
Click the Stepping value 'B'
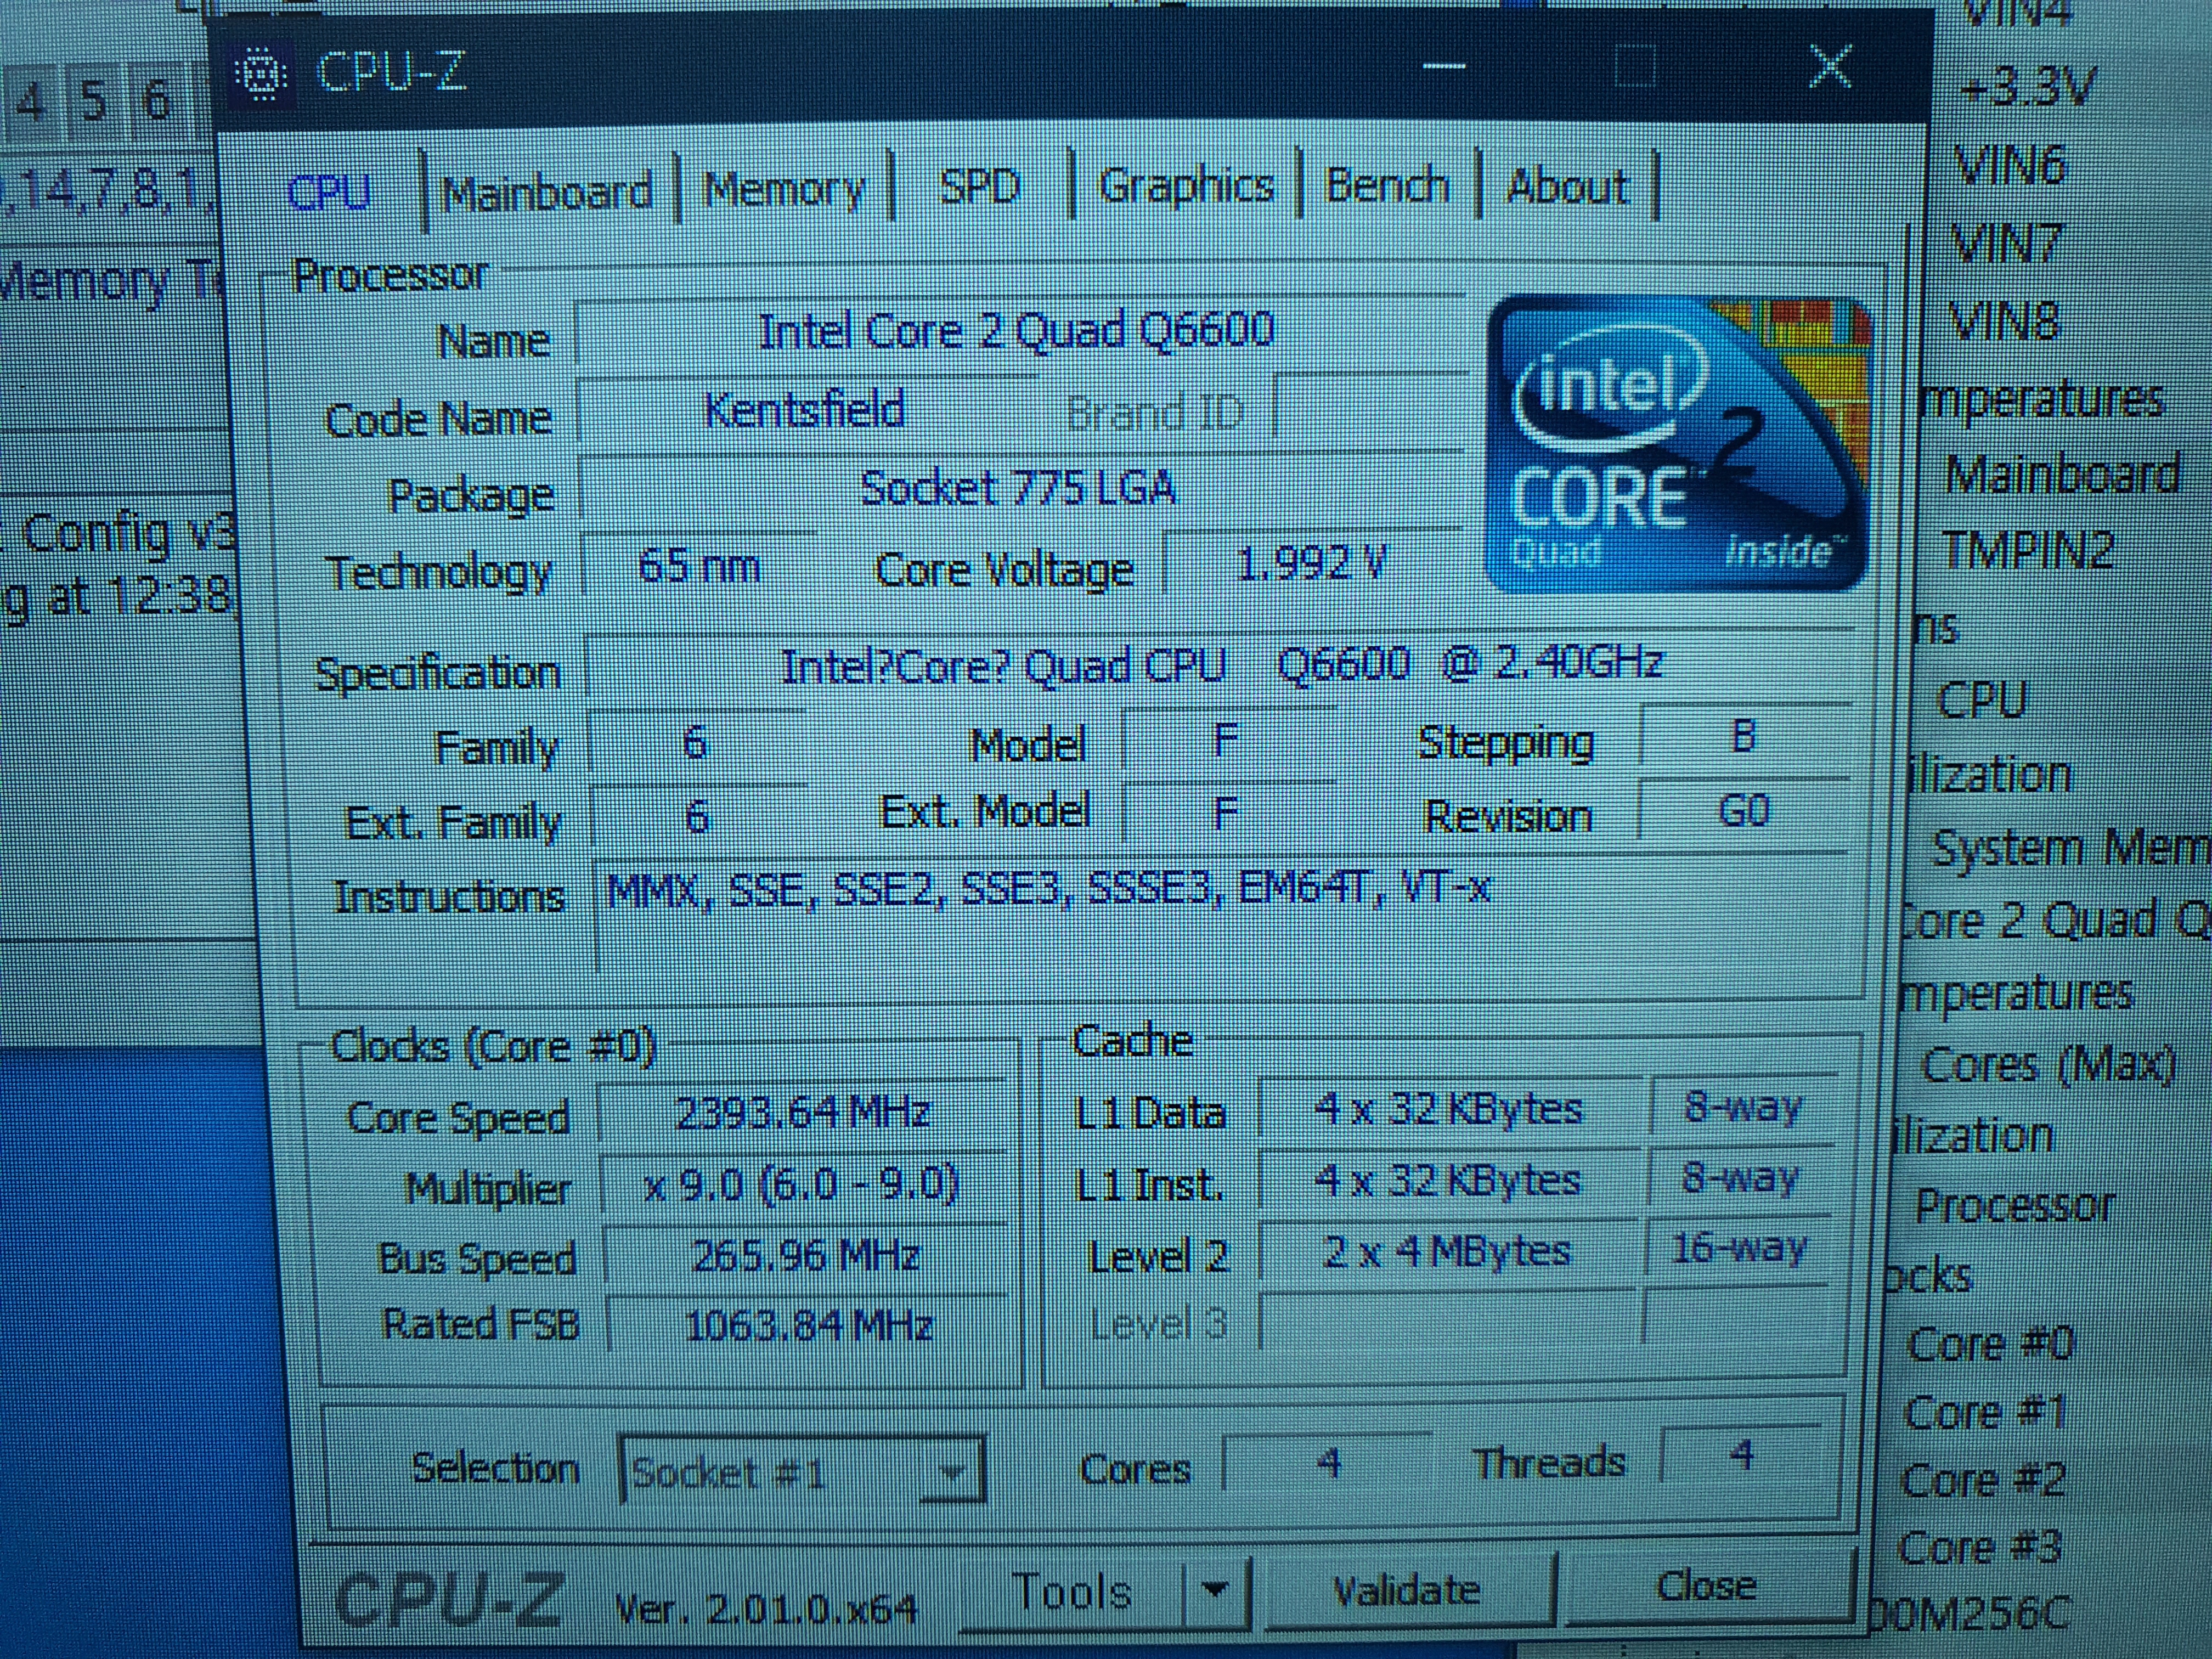point(1744,738)
